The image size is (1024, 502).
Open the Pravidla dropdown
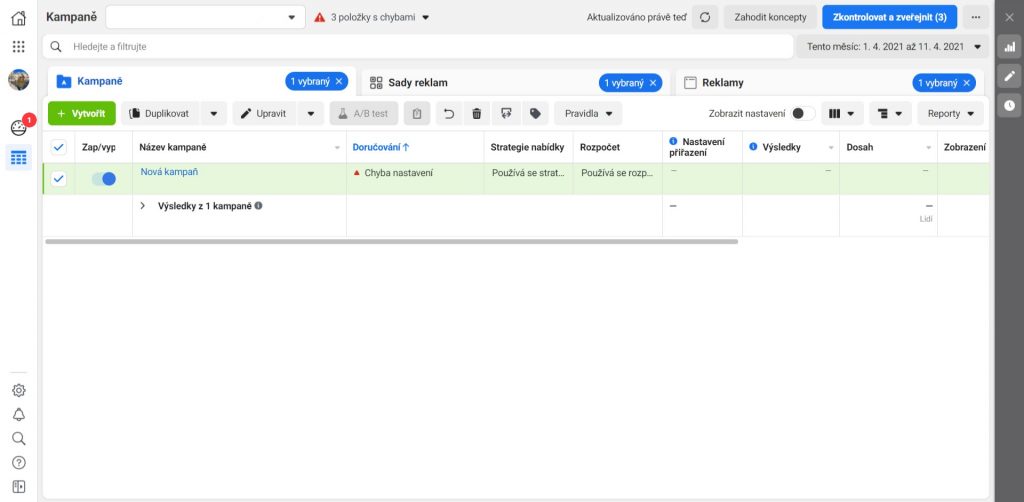pyautogui.click(x=588, y=114)
